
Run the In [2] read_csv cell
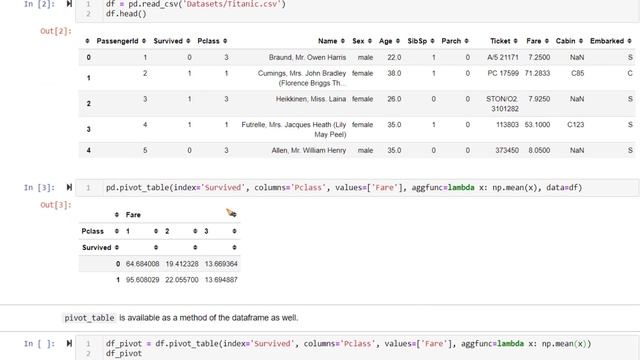pyautogui.click(x=69, y=4)
